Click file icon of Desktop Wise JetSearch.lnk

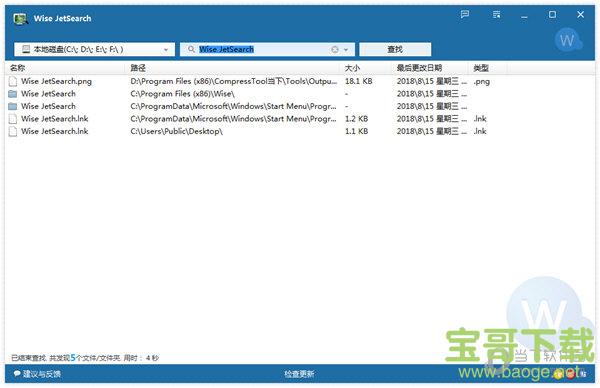pyautogui.click(x=13, y=131)
